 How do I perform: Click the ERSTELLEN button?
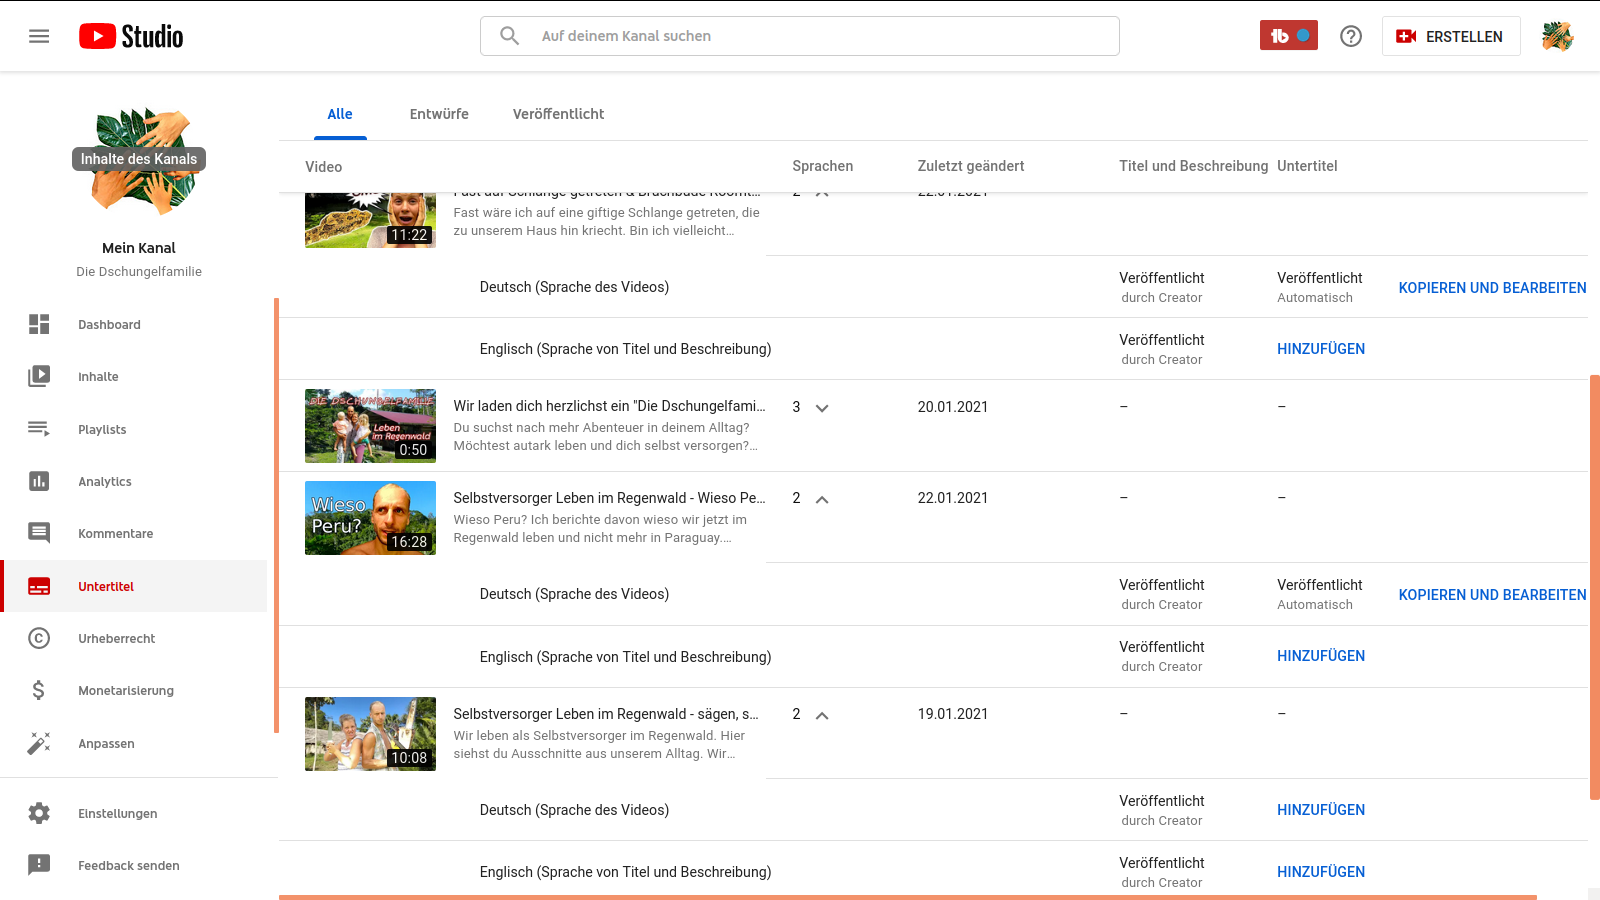(x=1451, y=36)
